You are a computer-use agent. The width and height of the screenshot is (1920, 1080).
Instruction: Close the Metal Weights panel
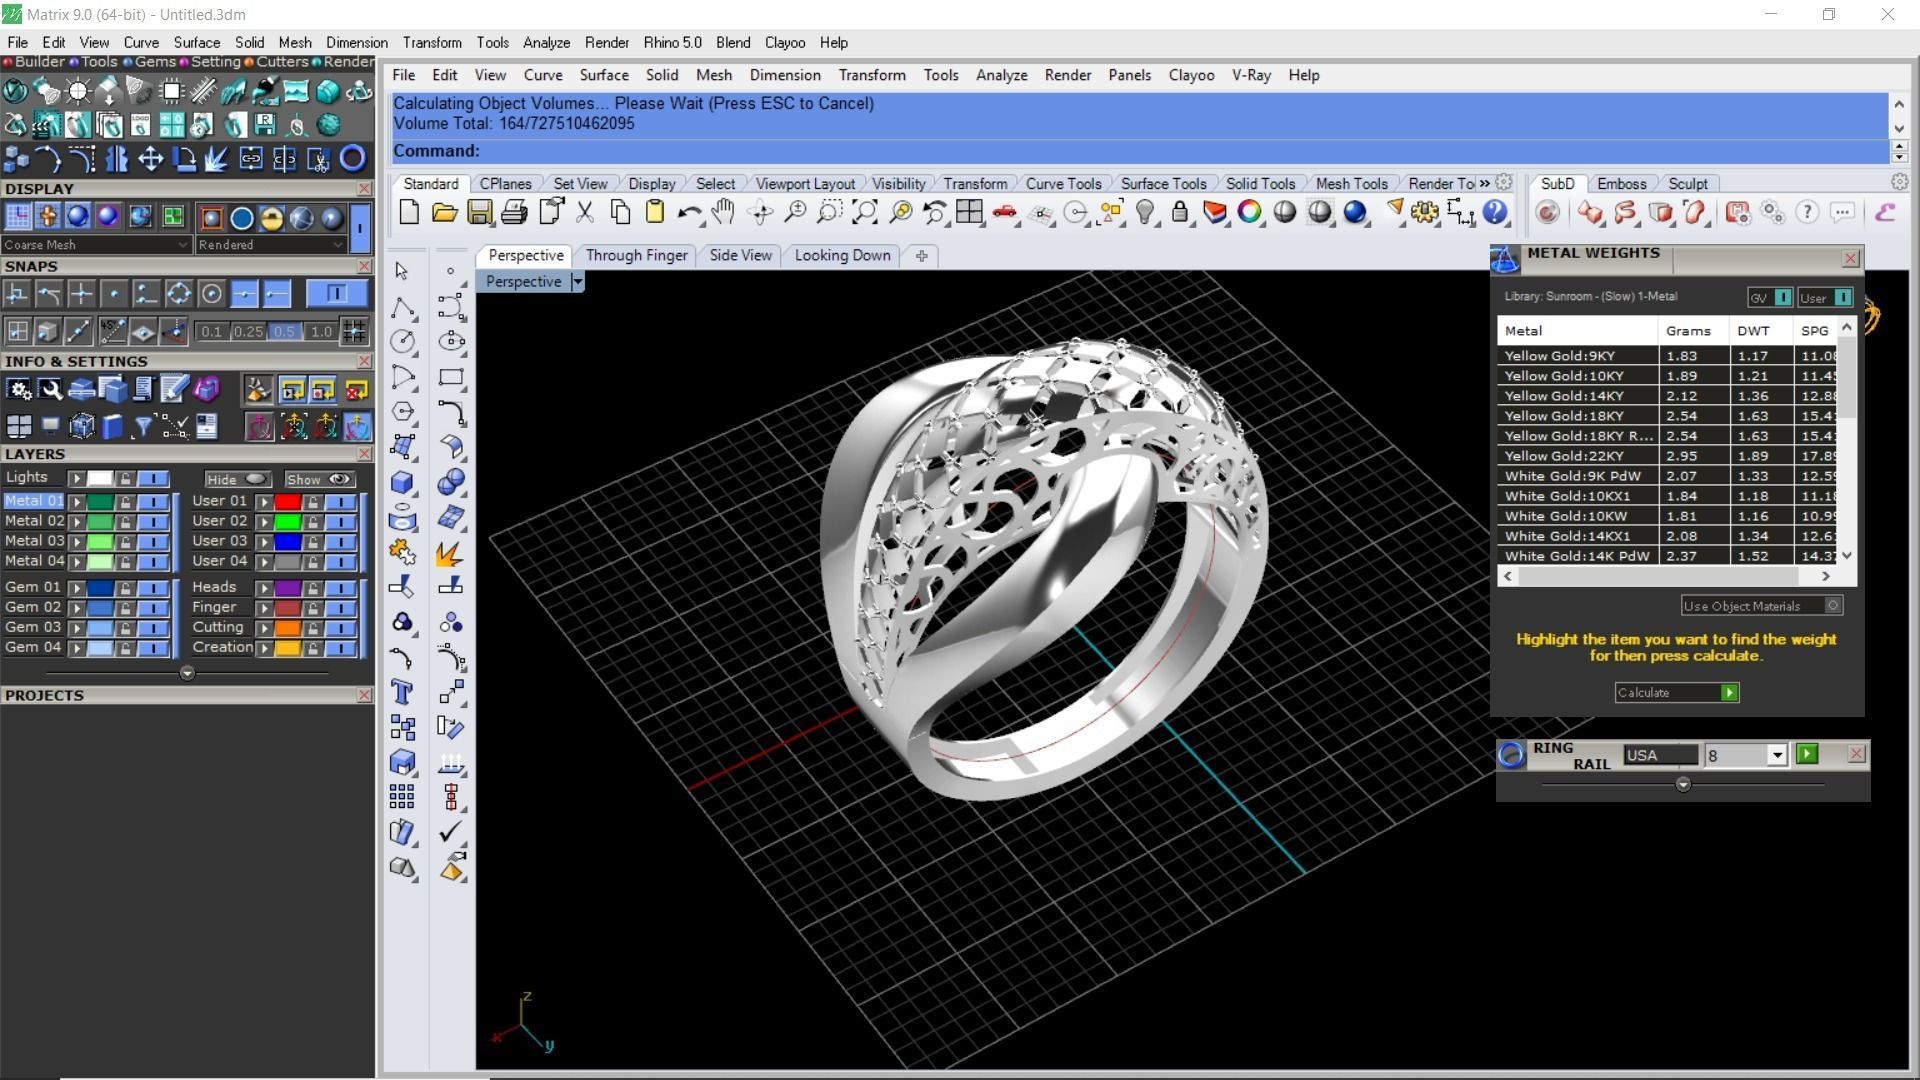click(x=1850, y=259)
